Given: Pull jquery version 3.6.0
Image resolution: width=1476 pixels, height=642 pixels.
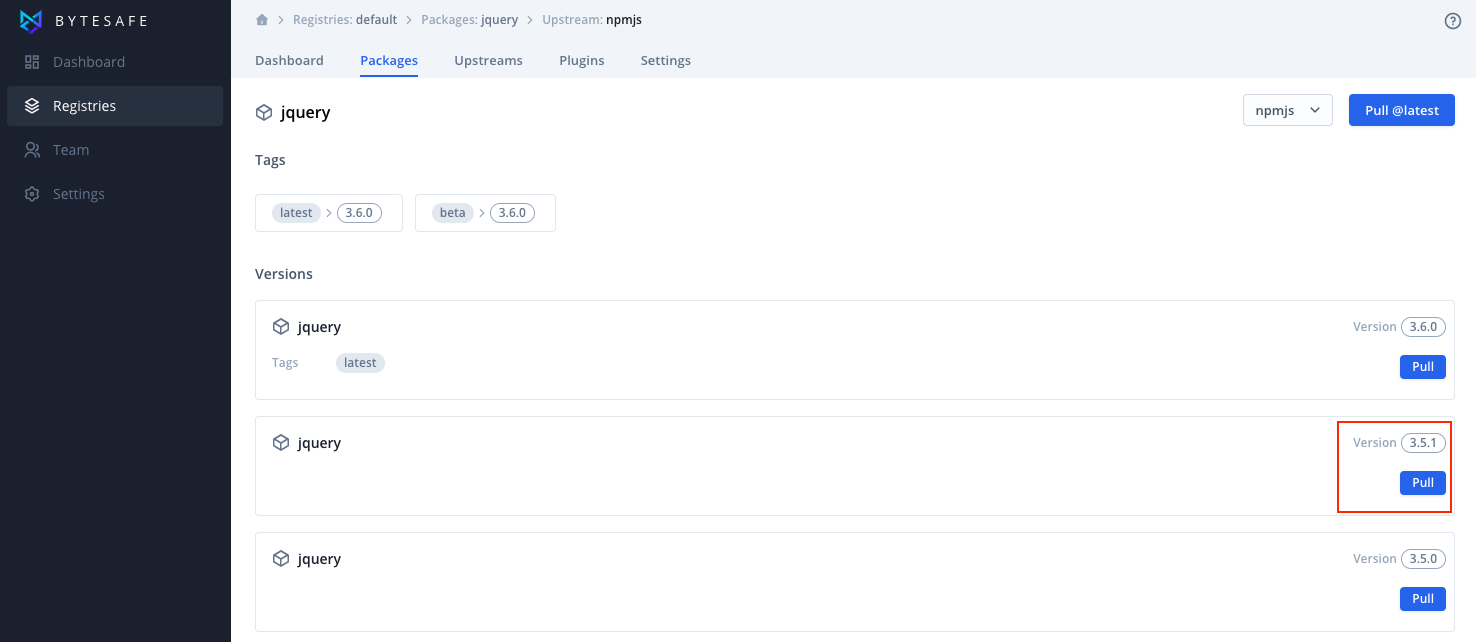Looking at the screenshot, I should [x=1423, y=367].
